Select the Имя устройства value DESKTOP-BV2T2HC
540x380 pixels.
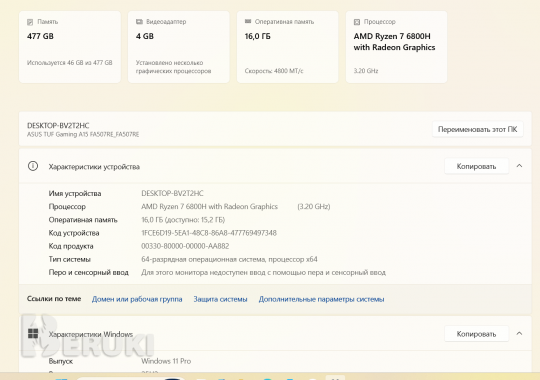click(172, 193)
